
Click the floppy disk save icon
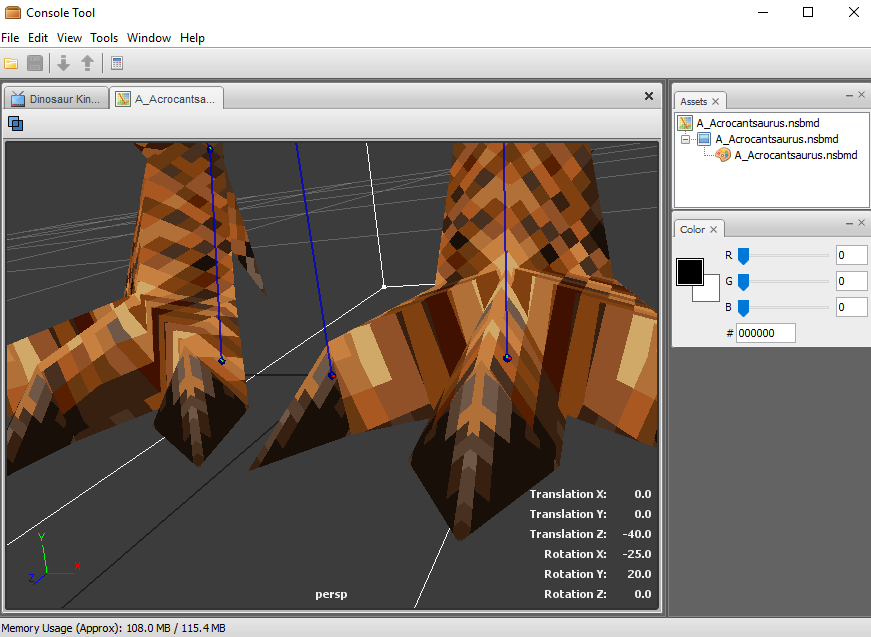pyautogui.click(x=35, y=63)
